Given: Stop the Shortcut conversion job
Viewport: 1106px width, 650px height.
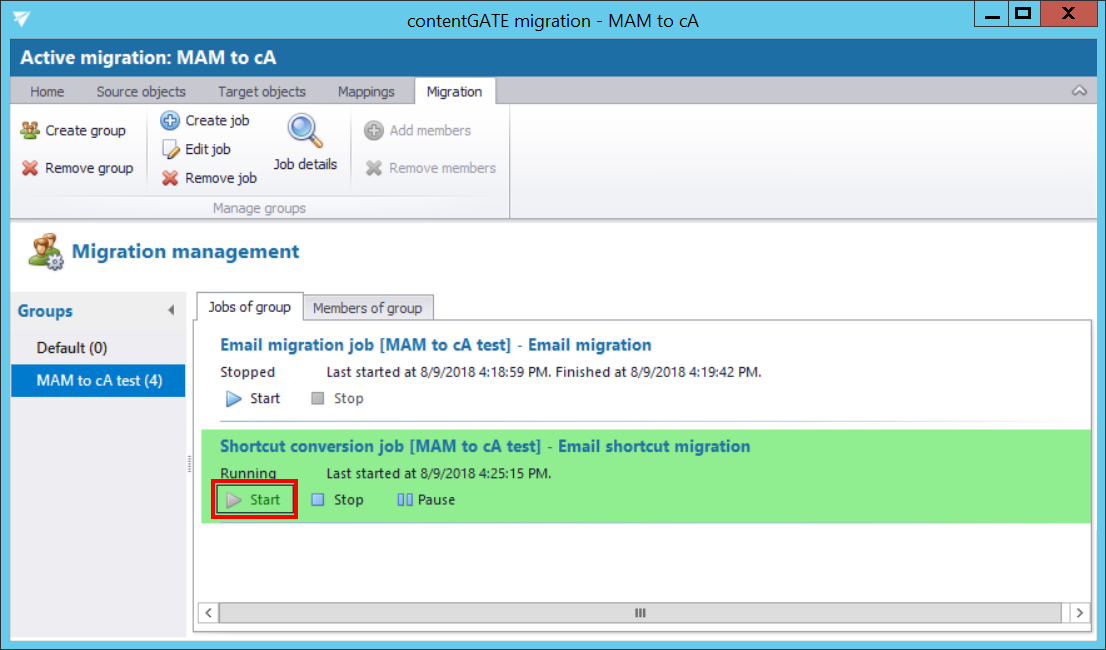Looking at the screenshot, I should click(337, 500).
